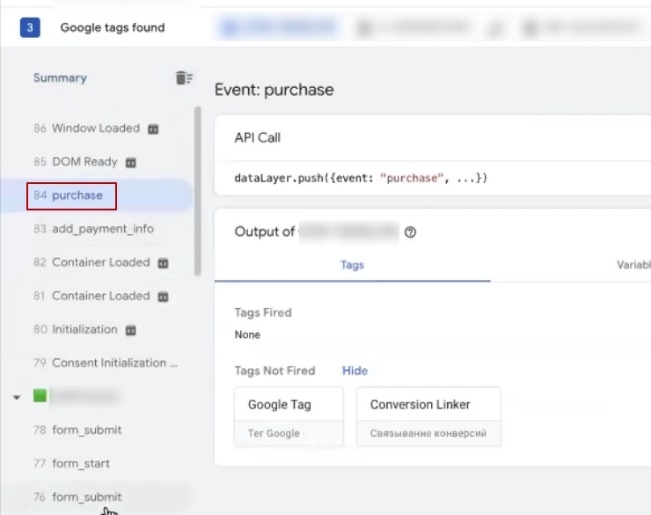This screenshot has width=651, height=515.
Task: Select the Summary item in sidebar
Action: point(60,78)
